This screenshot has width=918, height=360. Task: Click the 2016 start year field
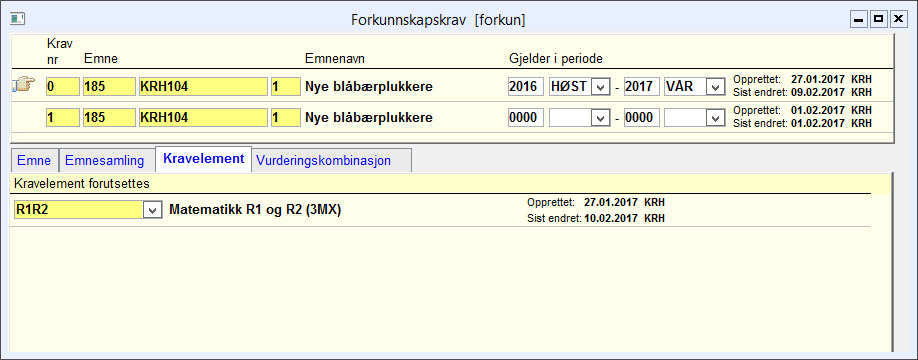click(526, 87)
